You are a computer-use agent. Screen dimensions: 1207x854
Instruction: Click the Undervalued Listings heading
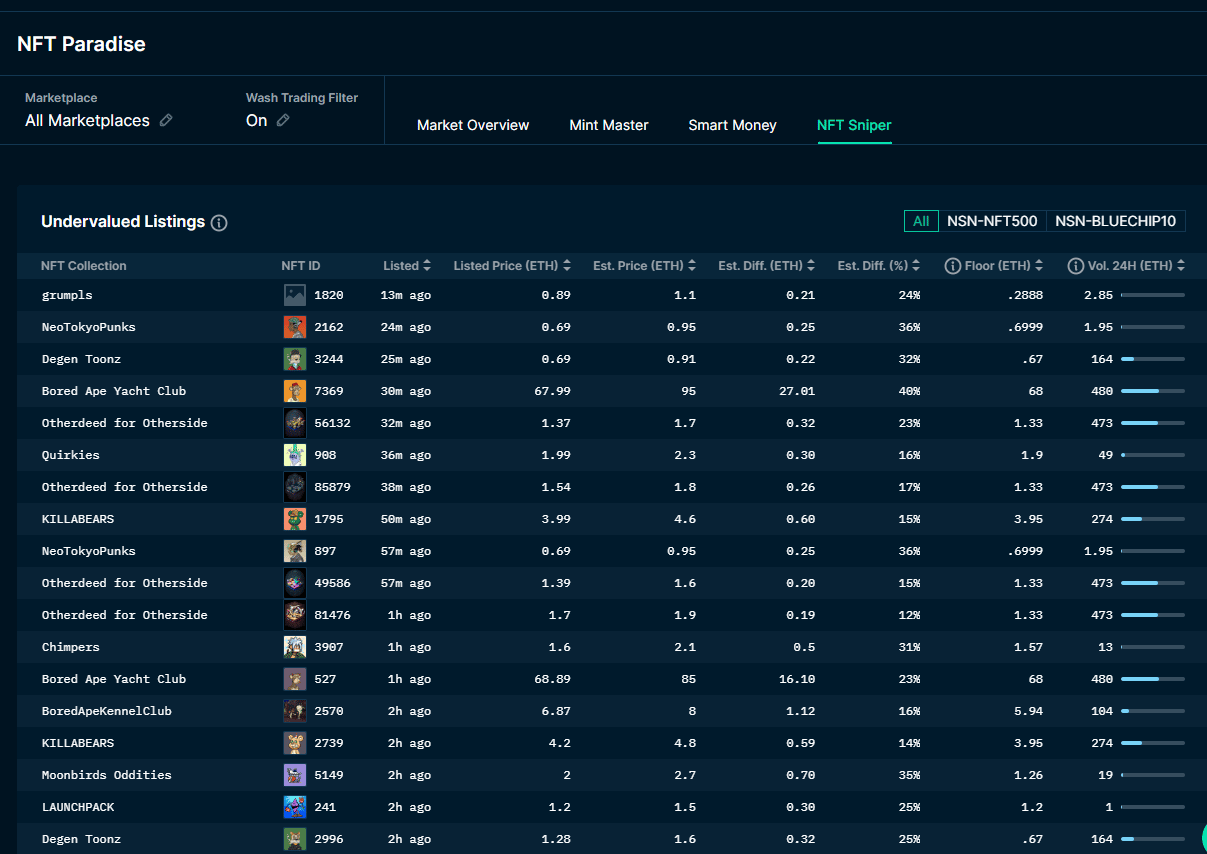(123, 222)
